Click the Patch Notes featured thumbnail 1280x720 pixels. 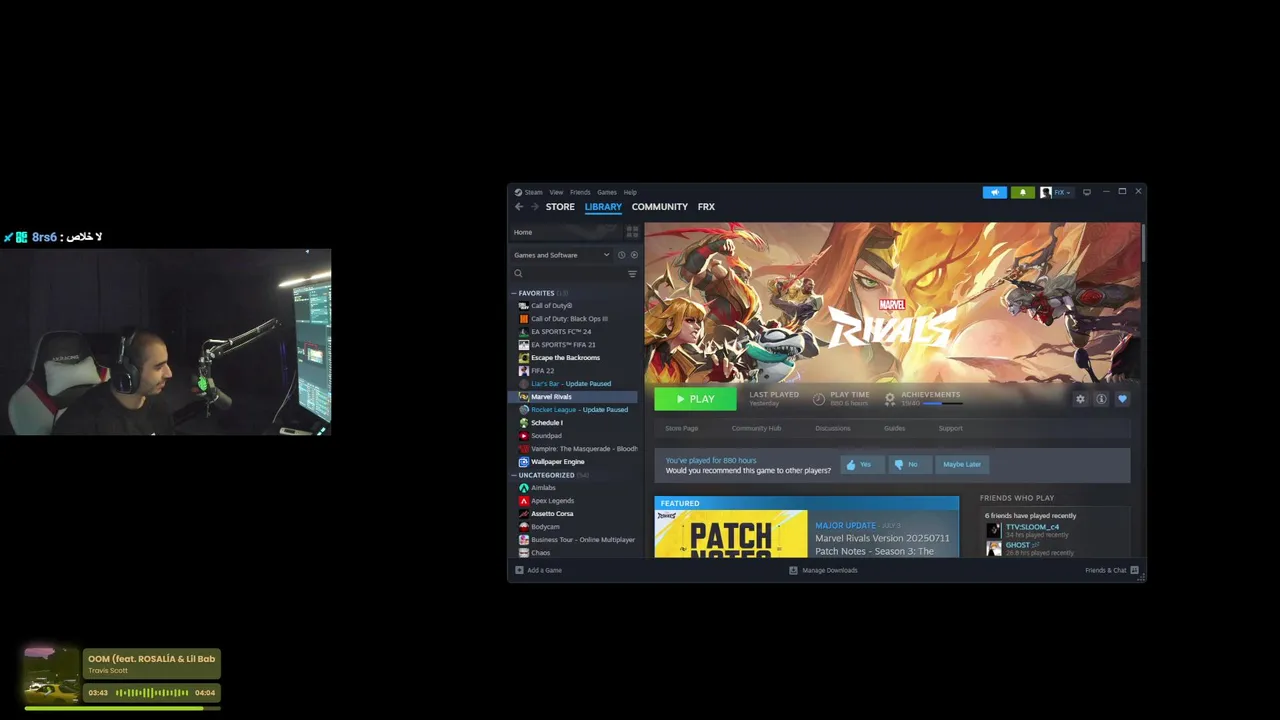(731, 534)
